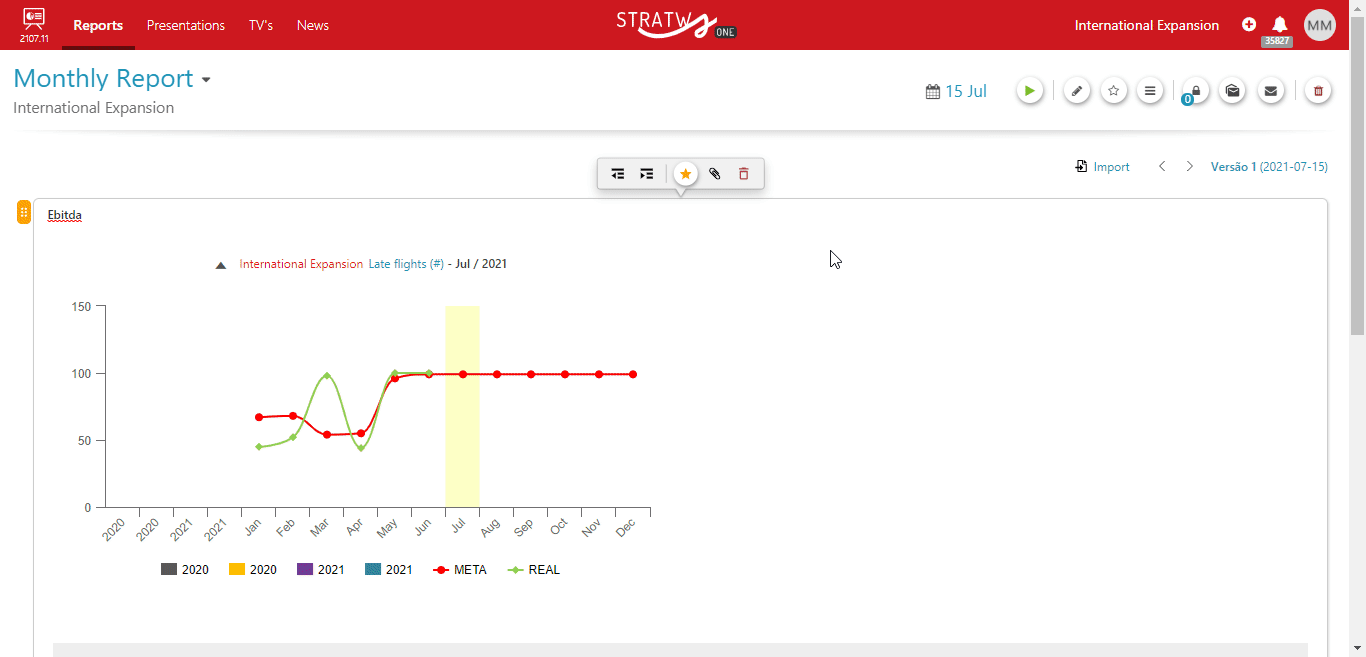Open the notifications bell icon
Image resolution: width=1366 pixels, height=657 pixels.
[x=1279, y=24]
